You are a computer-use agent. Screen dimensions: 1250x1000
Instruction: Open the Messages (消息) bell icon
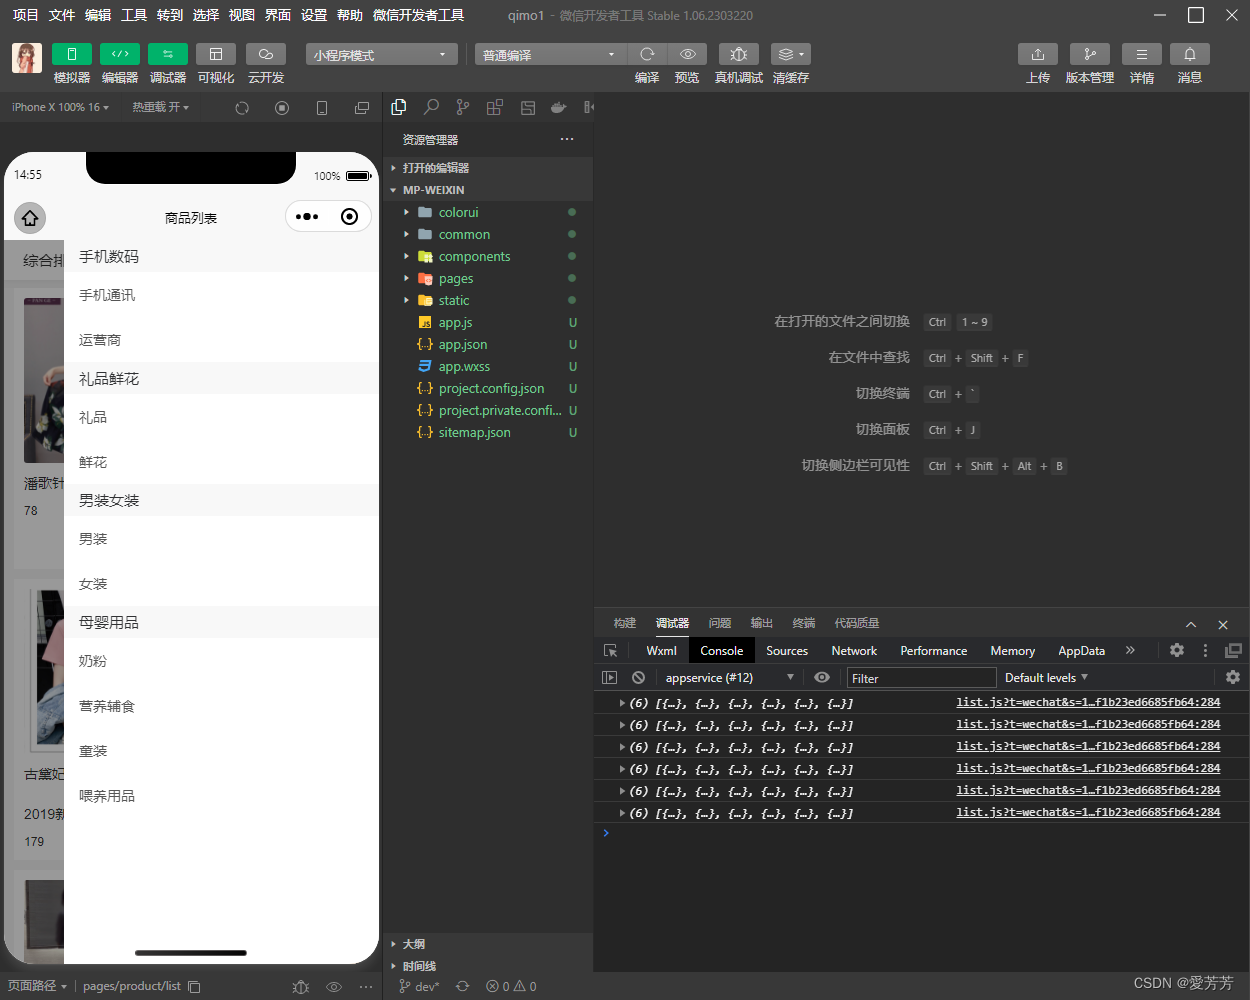(x=1190, y=54)
